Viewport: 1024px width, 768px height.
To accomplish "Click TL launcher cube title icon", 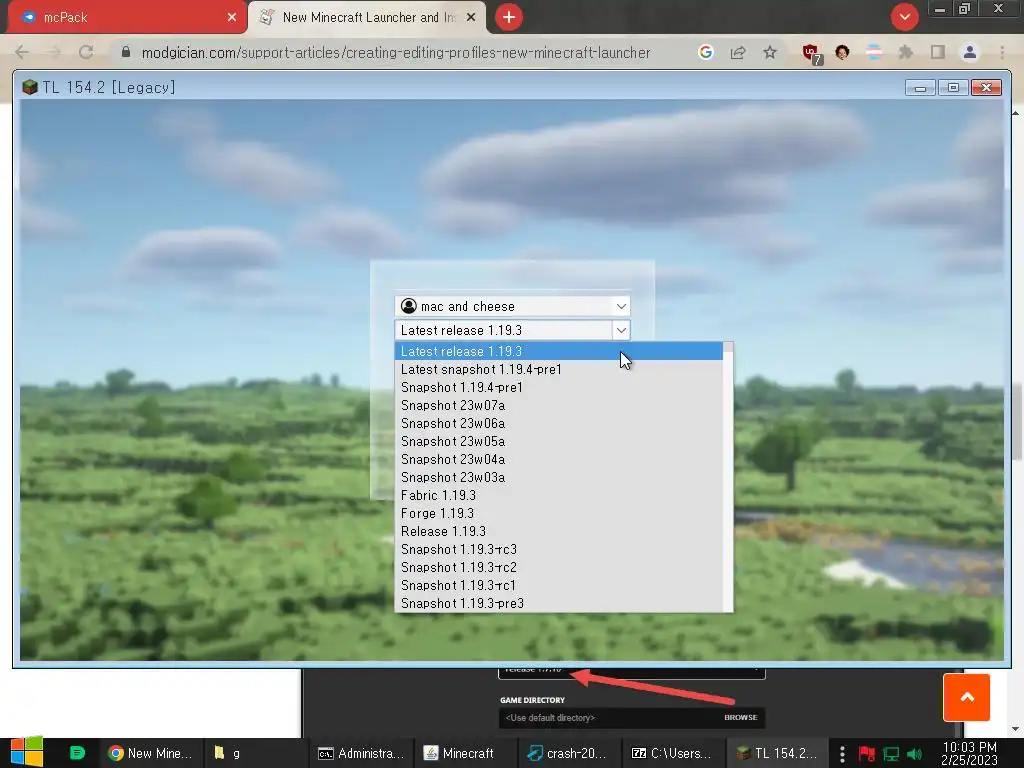I will pyautogui.click(x=29, y=88).
